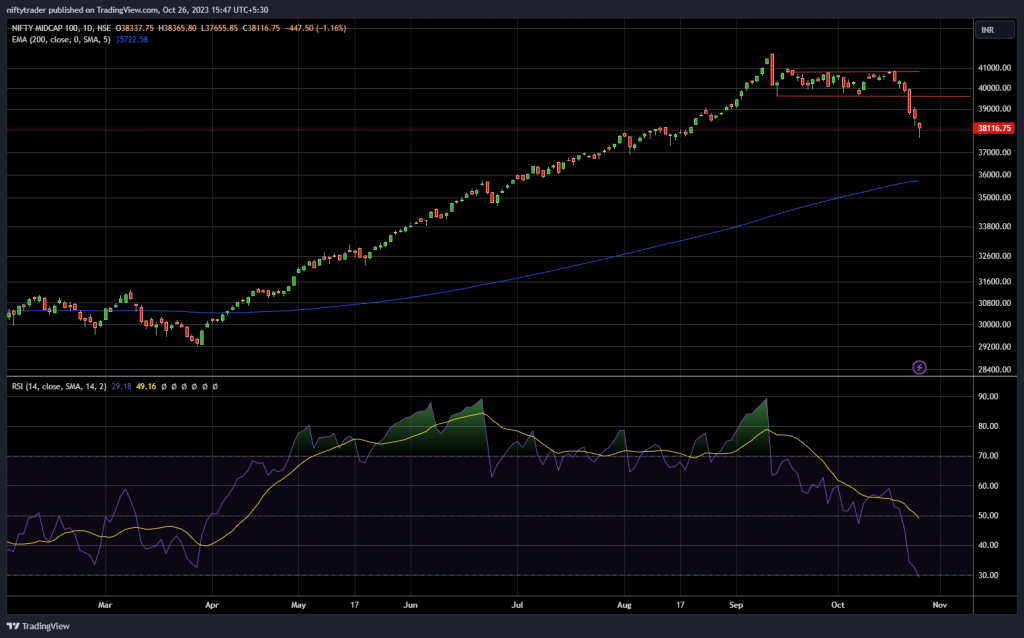Image resolution: width=1024 pixels, height=638 pixels.
Task: Click the 39000.00 price axis label
Action: coord(995,109)
